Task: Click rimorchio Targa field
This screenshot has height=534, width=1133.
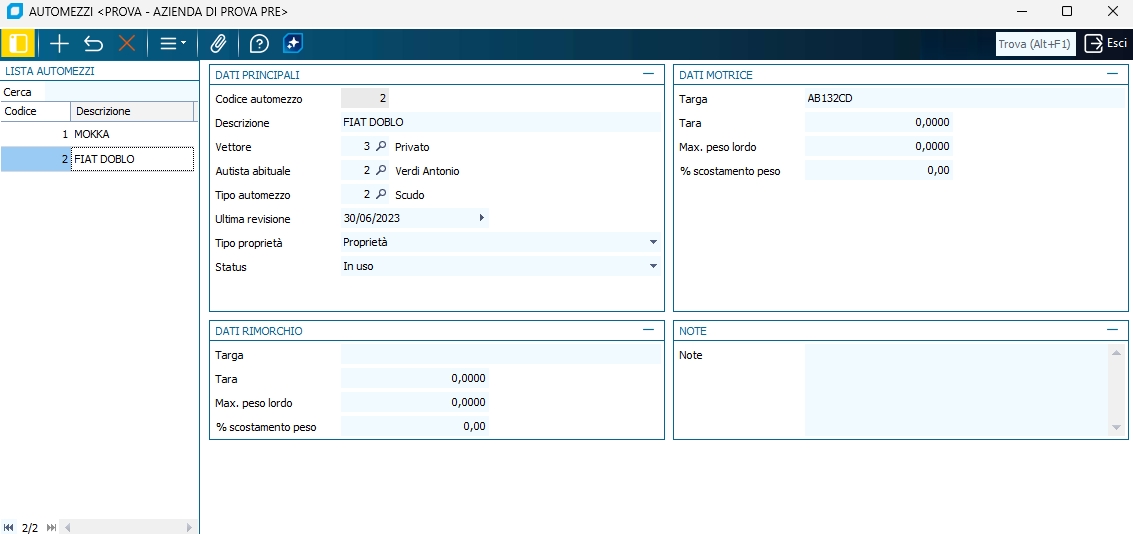Action: tap(501, 354)
